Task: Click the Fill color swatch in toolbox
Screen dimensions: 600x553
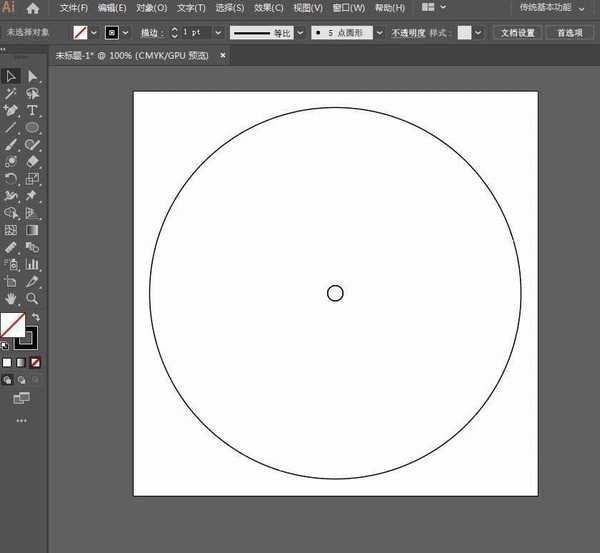Action: pyautogui.click(x=12, y=325)
